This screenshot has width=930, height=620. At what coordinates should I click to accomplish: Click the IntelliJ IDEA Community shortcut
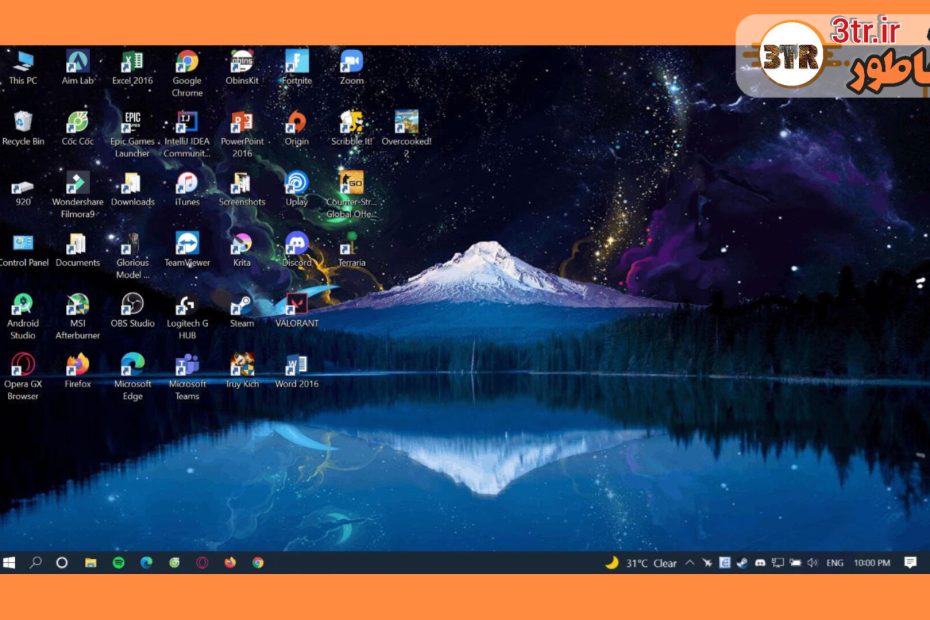tap(187, 123)
